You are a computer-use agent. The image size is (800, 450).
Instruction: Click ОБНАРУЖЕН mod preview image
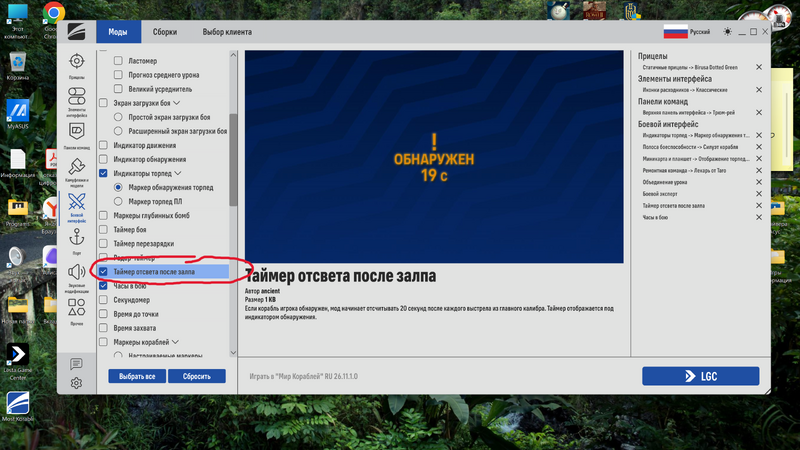[x=434, y=157]
